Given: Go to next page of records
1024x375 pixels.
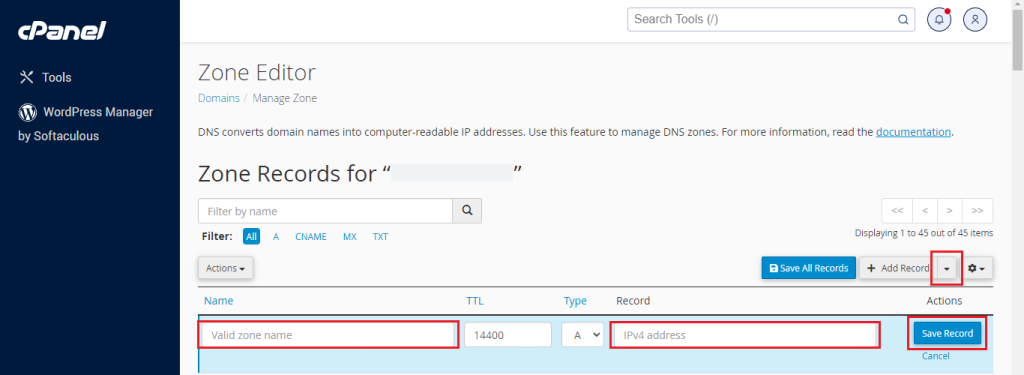Looking at the screenshot, I should tap(950, 211).
